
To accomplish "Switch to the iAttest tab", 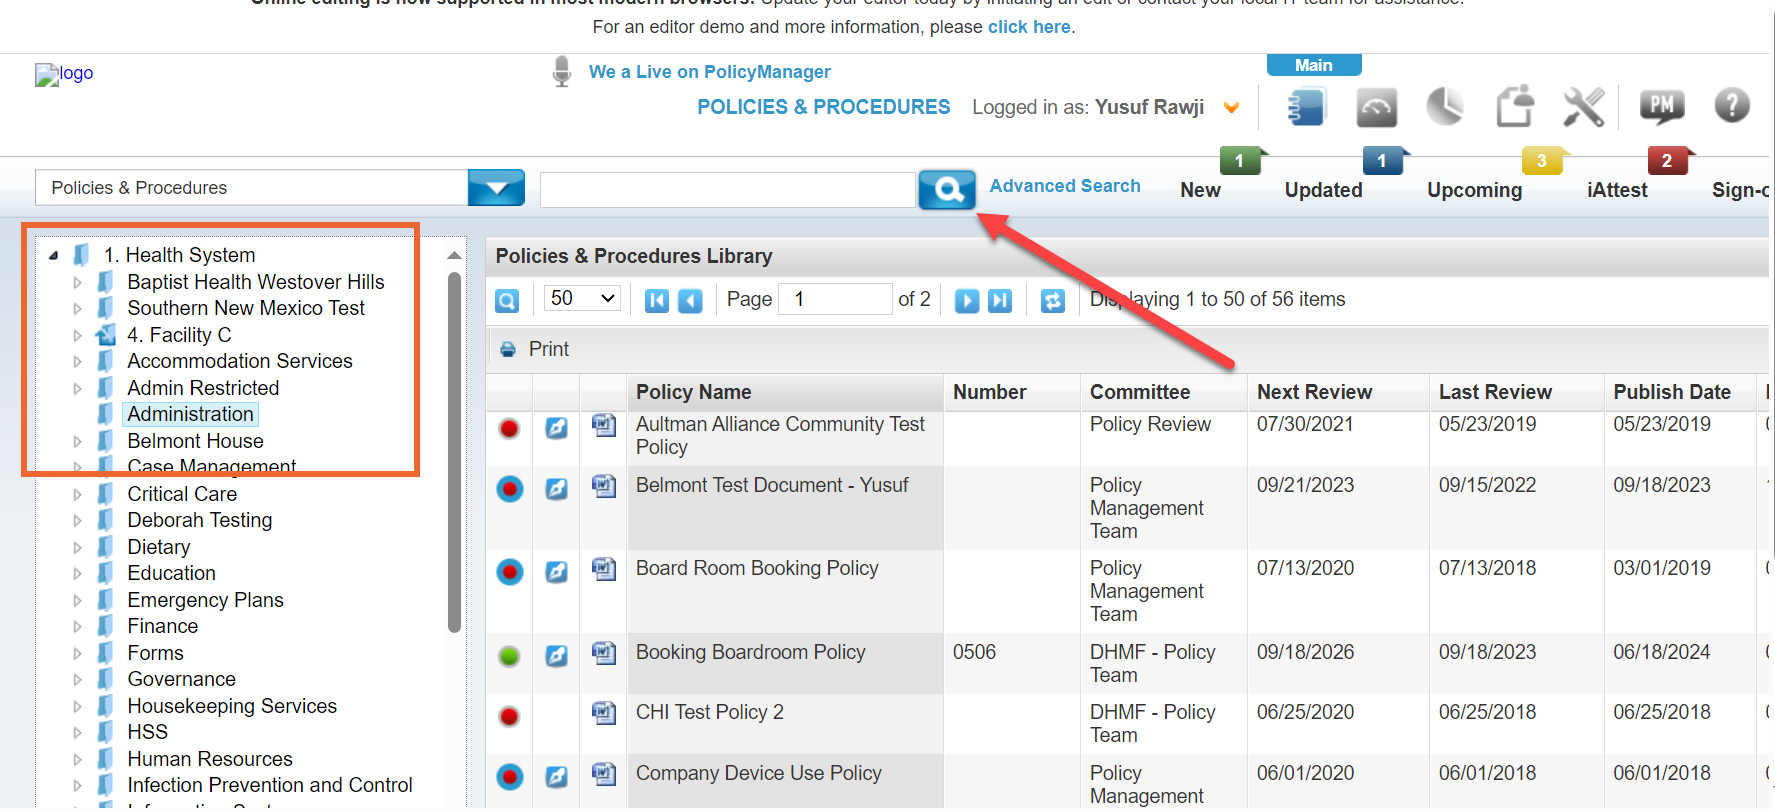I will click(x=1616, y=190).
